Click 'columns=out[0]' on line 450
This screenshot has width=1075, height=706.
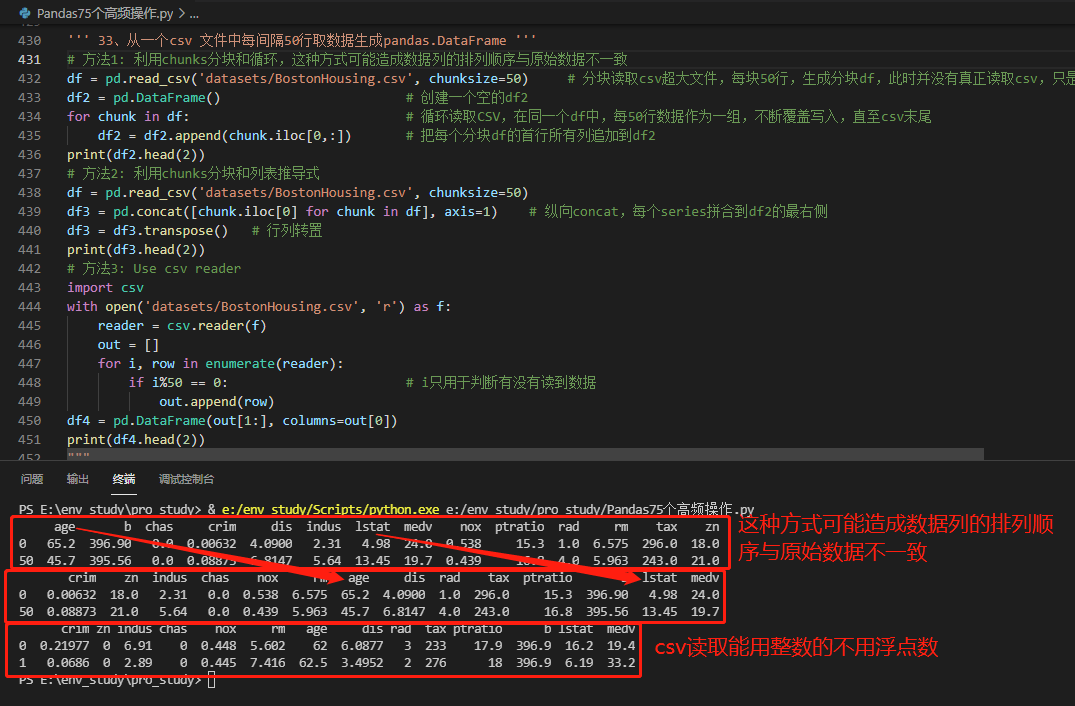tap(336, 421)
